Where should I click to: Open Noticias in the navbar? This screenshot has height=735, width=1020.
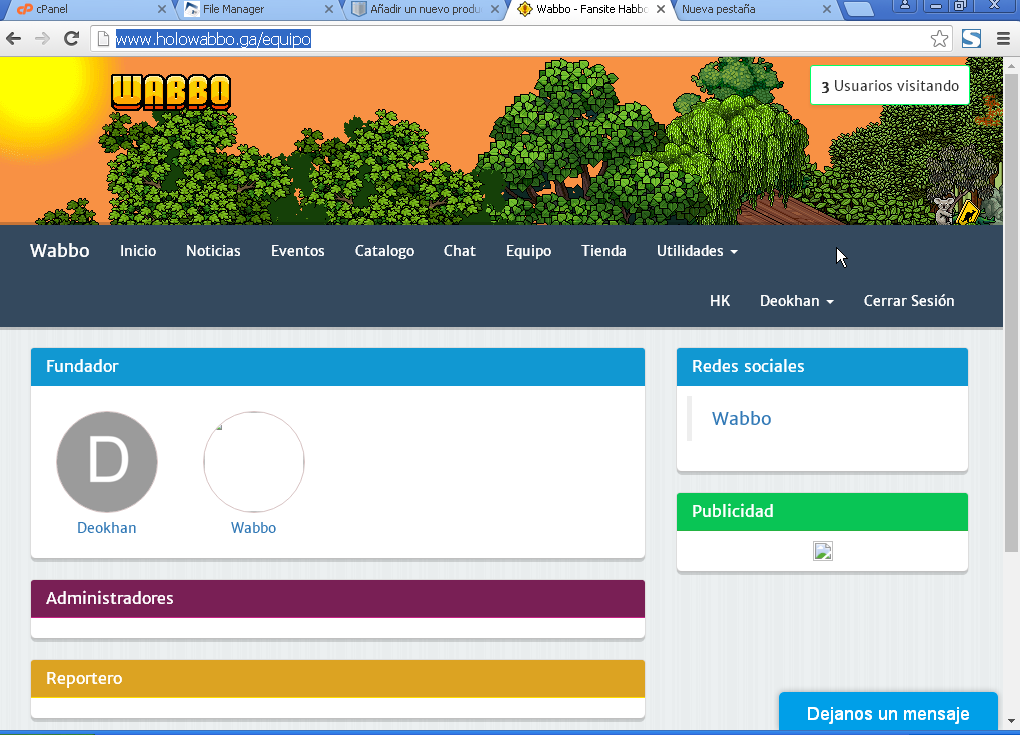pos(213,250)
